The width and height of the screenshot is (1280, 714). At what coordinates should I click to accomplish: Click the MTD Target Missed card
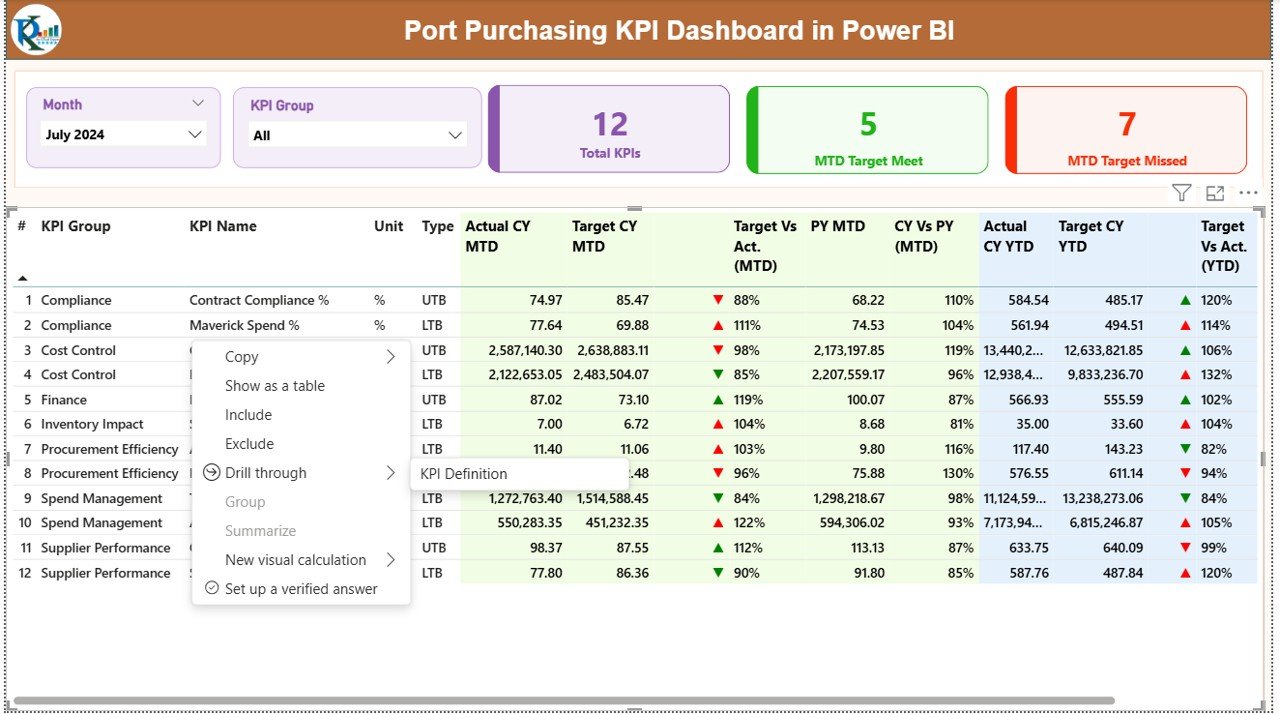(x=1127, y=130)
